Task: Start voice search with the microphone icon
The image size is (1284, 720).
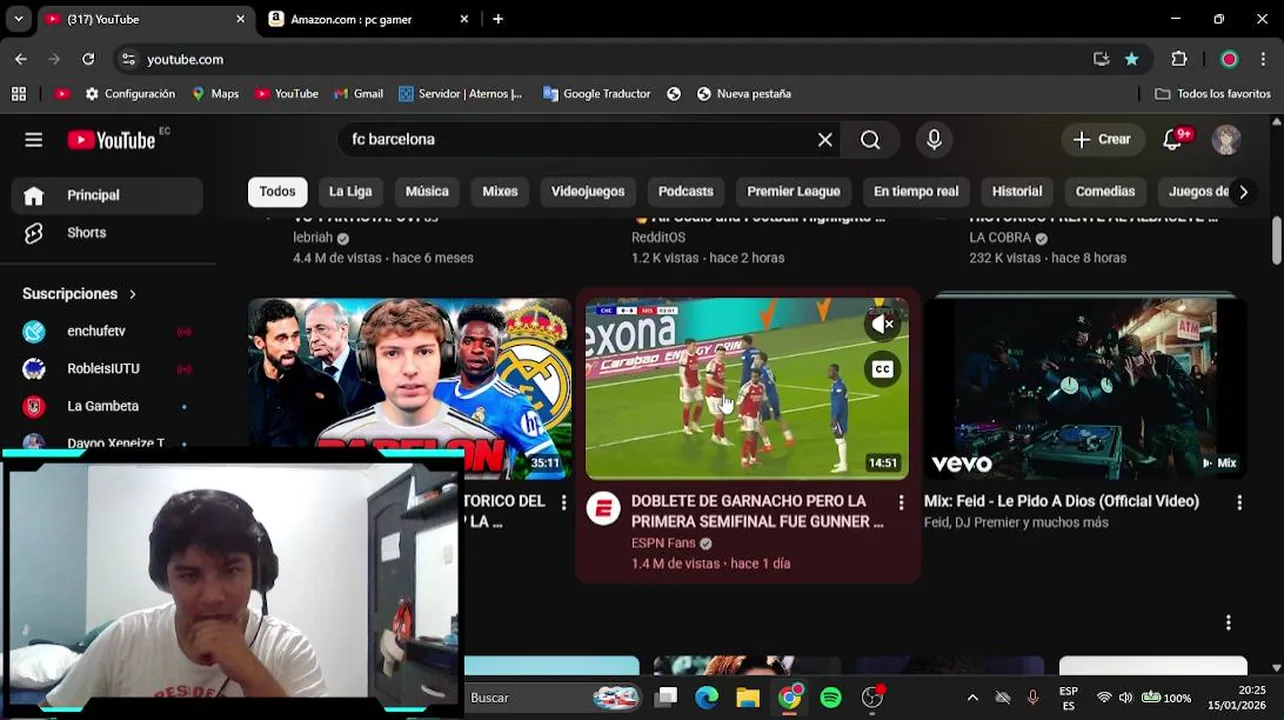Action: (x=934, y=140)
